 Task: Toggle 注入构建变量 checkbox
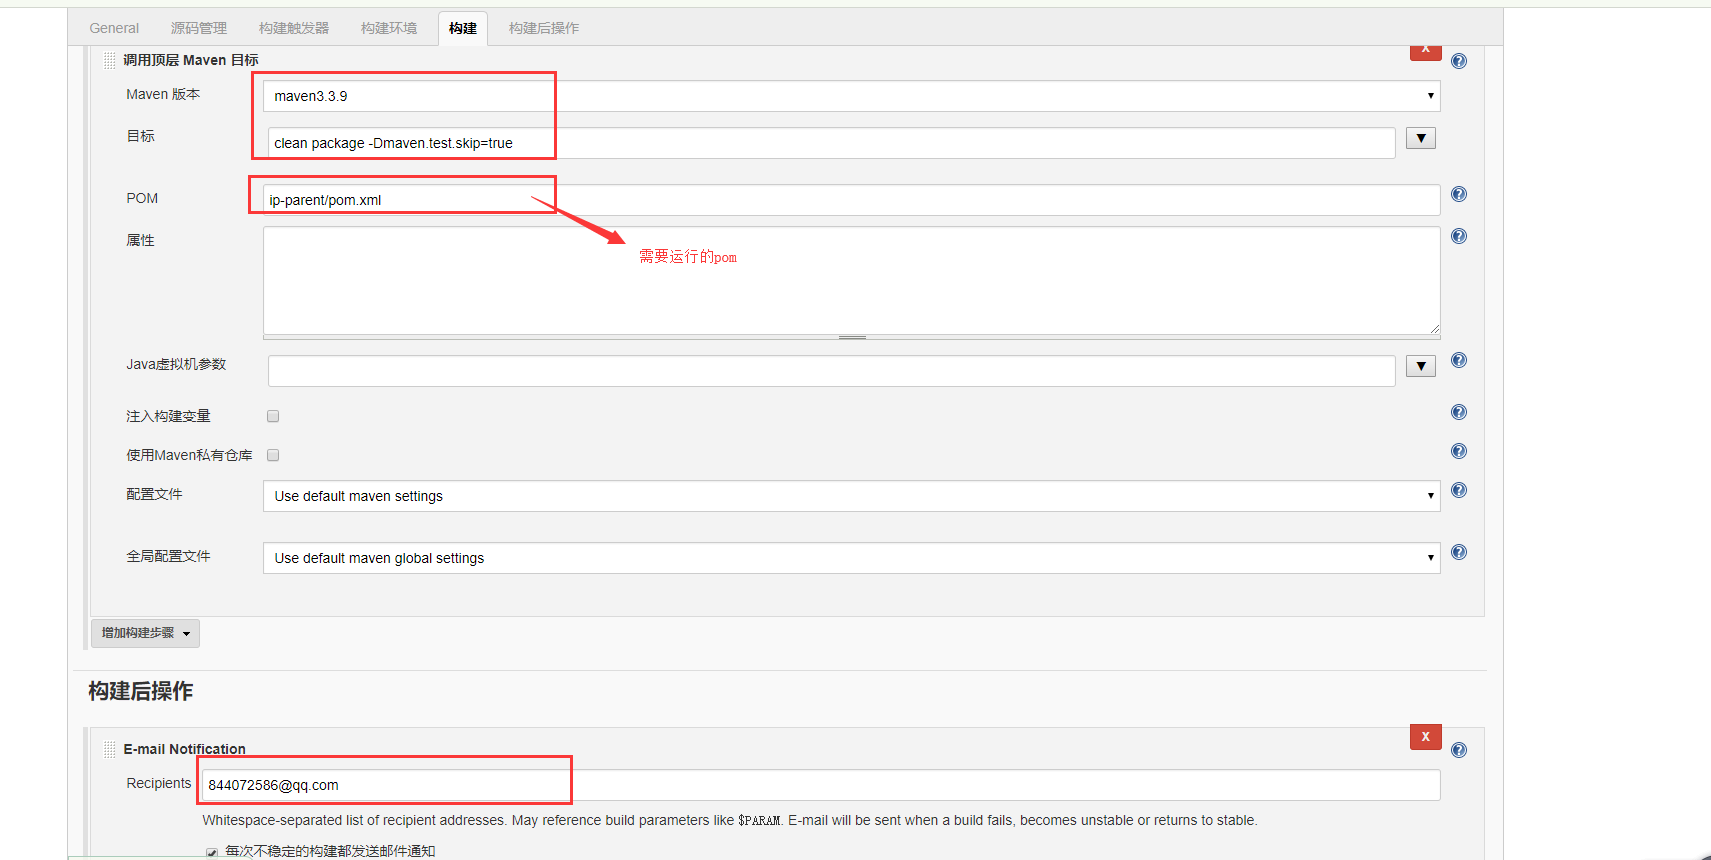tap(273, 416)
